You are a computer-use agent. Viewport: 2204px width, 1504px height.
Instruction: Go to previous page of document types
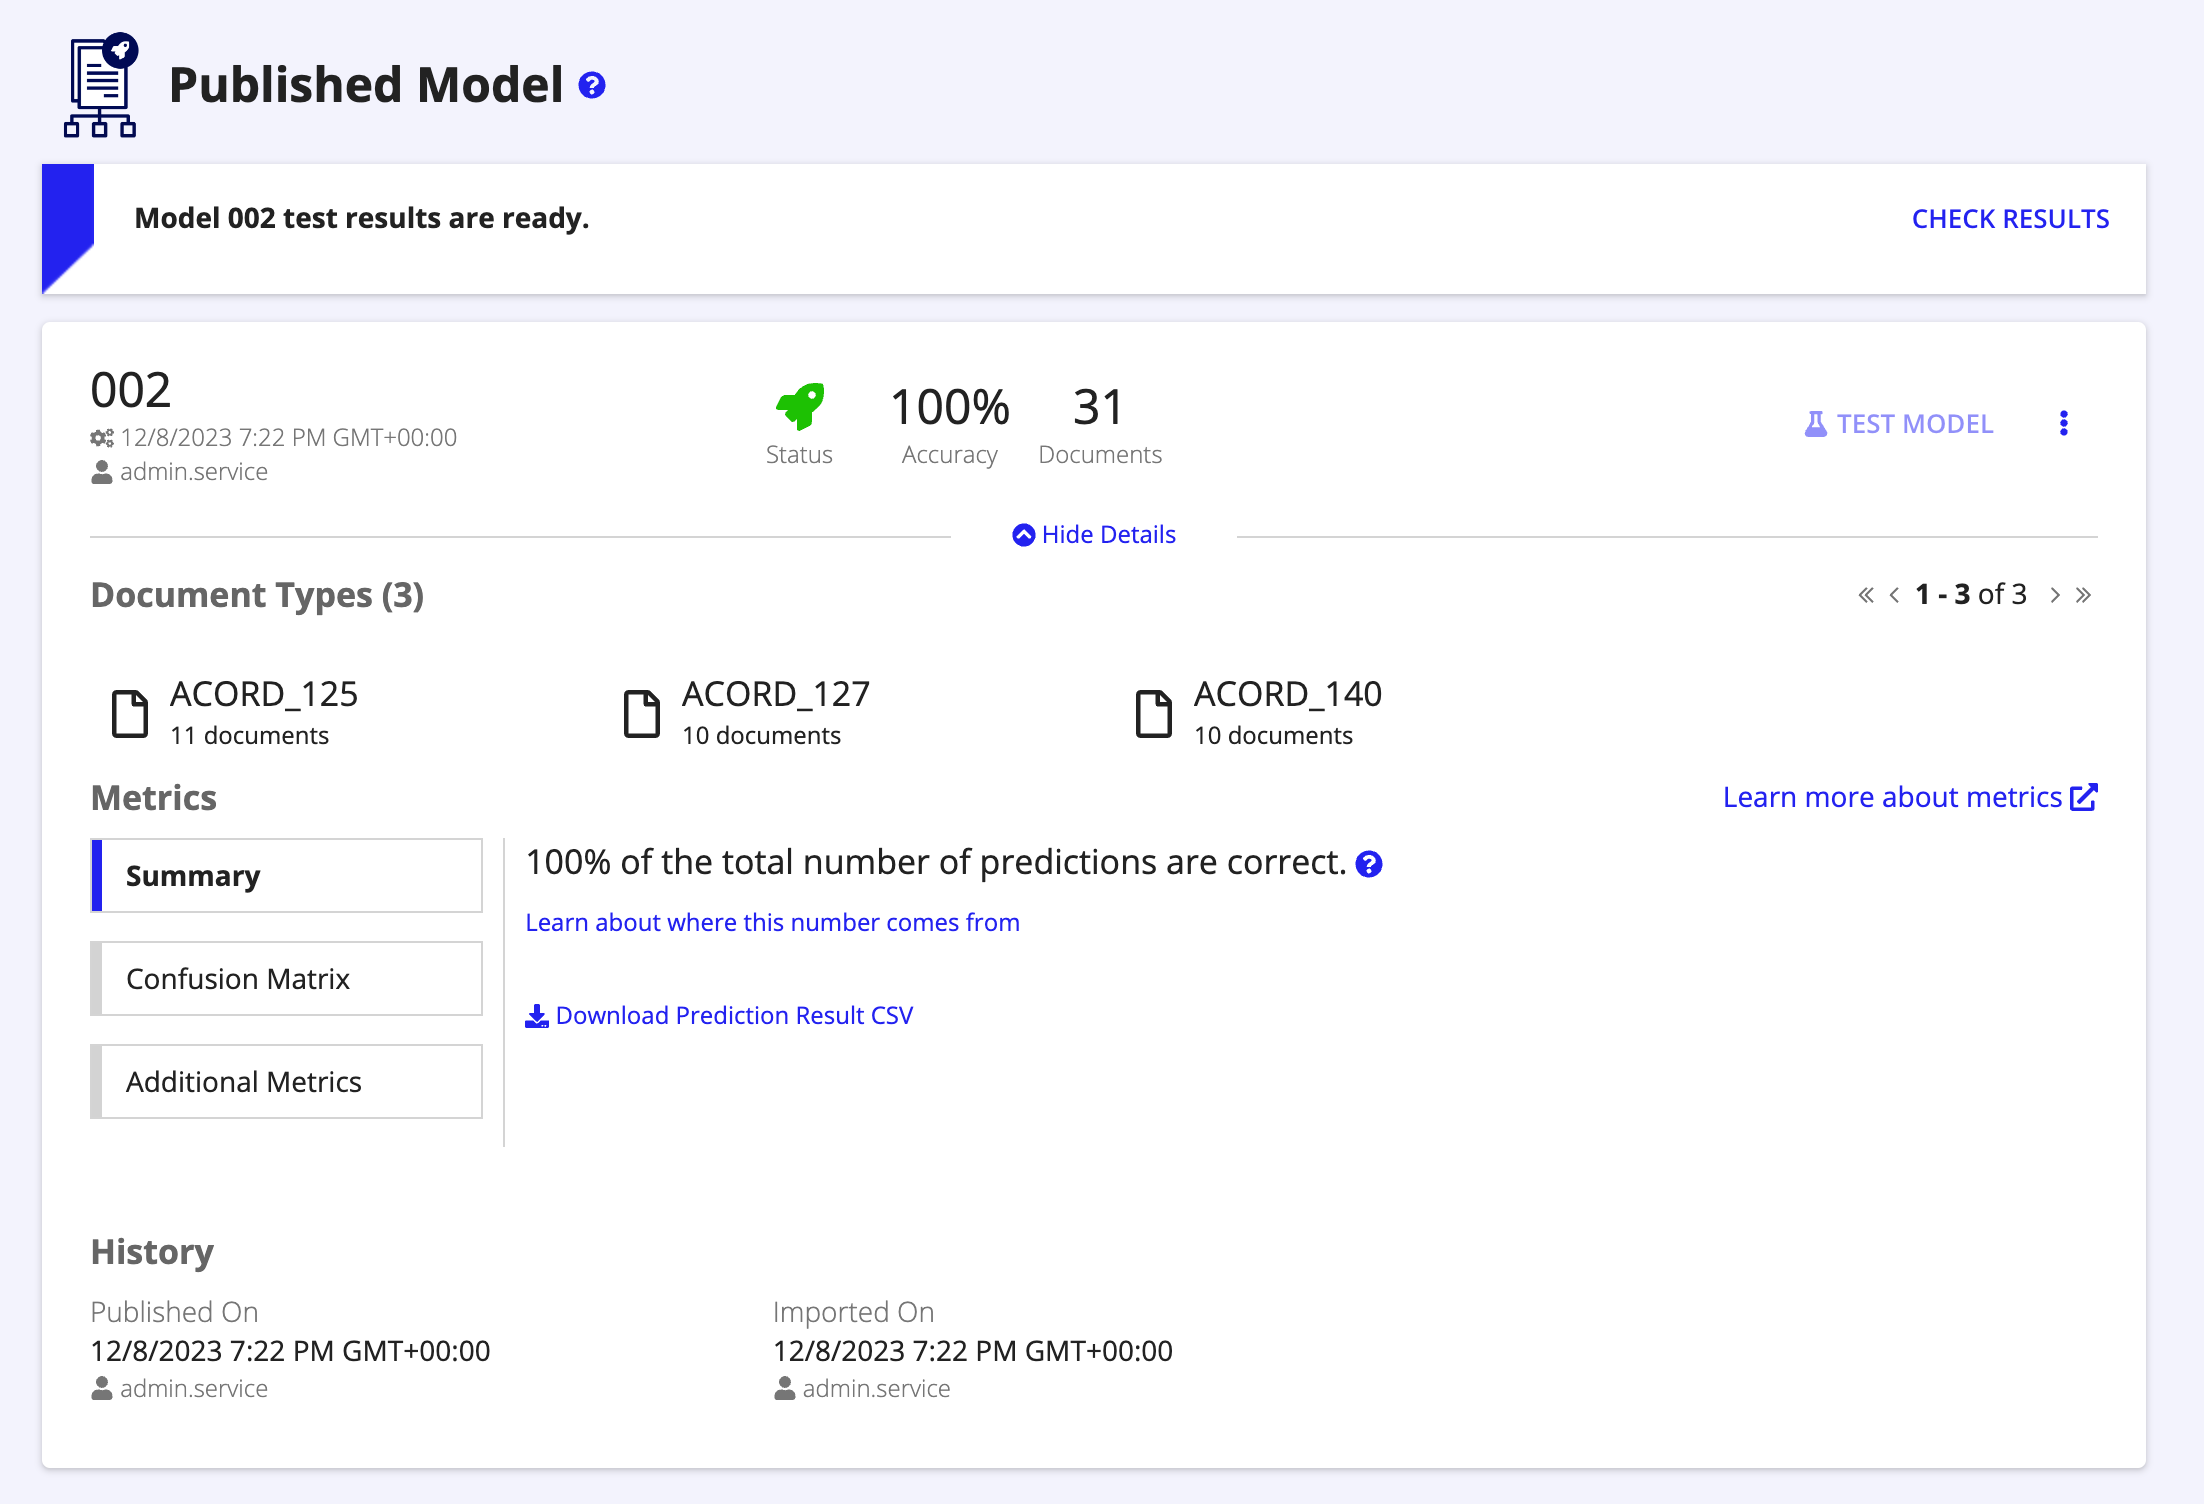[x=1894, y=595]
